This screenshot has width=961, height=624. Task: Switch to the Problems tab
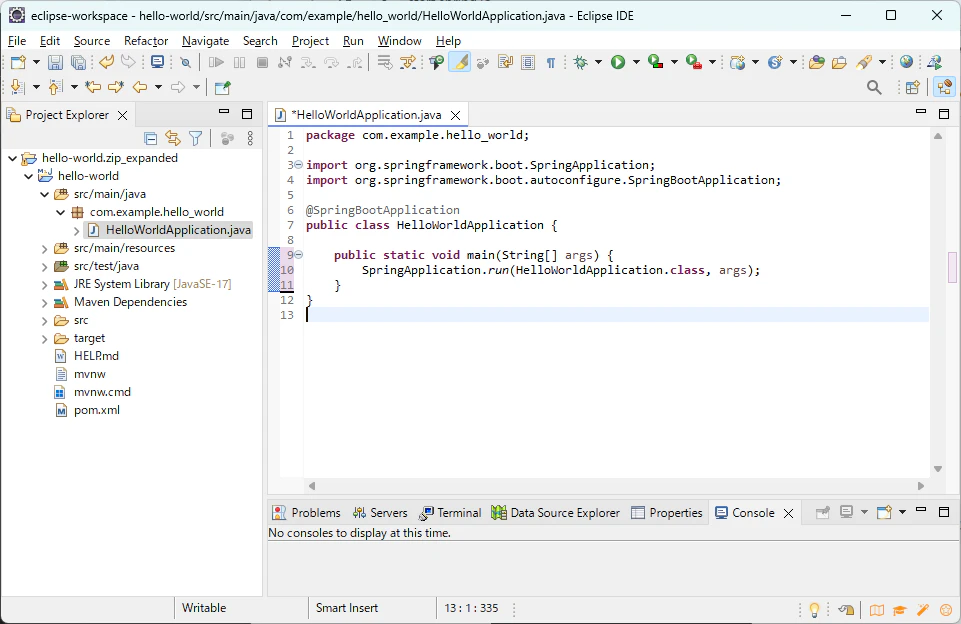306,513
